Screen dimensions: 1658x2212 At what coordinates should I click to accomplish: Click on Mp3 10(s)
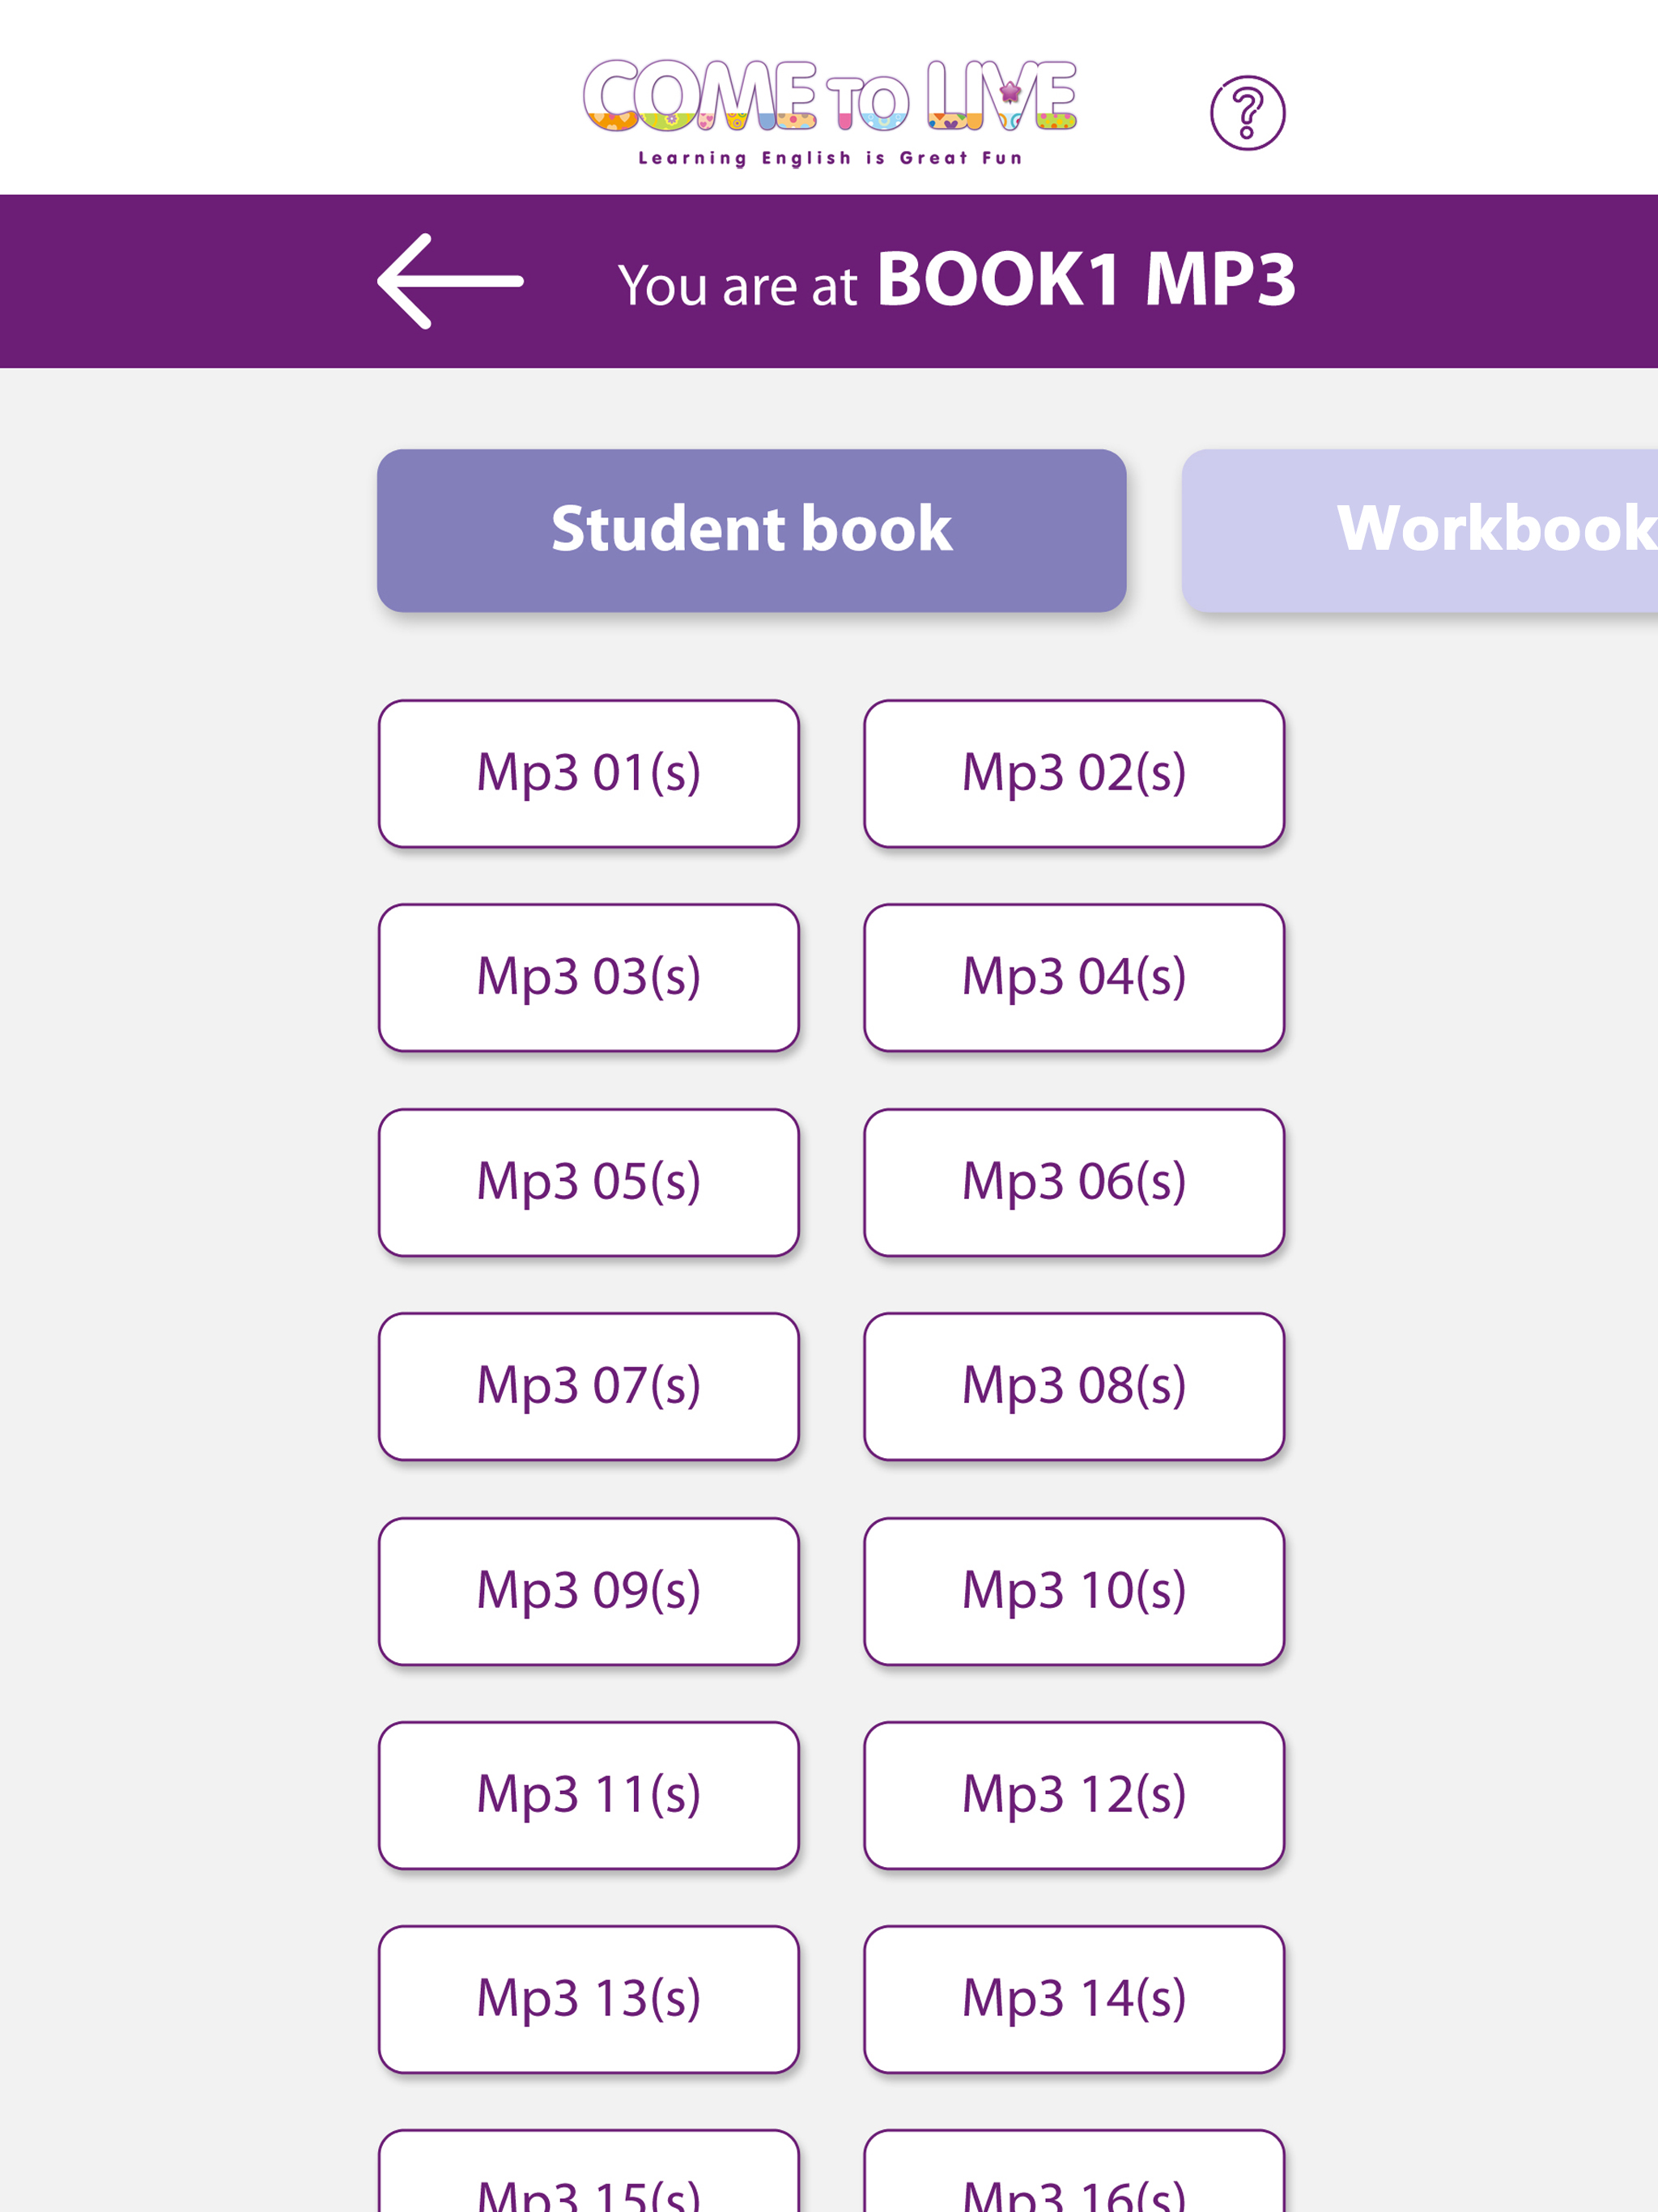tap(1074, 1591)
